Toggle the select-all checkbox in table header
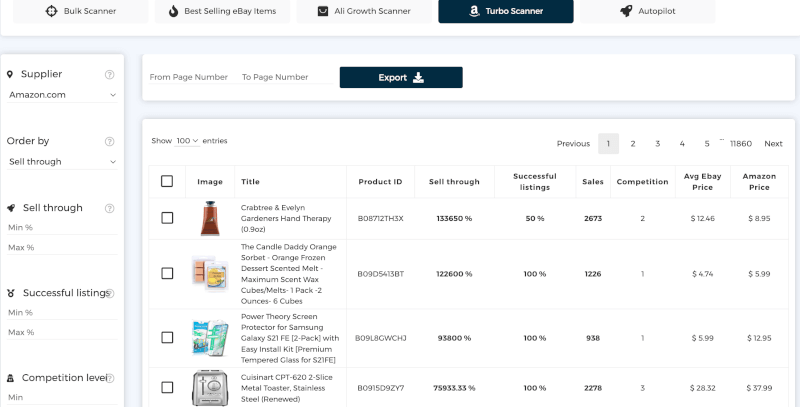This screenshot has width=800, height=407. (x=167, y=181)
